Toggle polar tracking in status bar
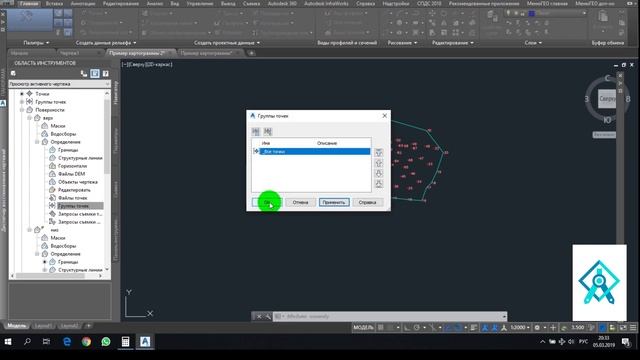 [x=417, y=327]
